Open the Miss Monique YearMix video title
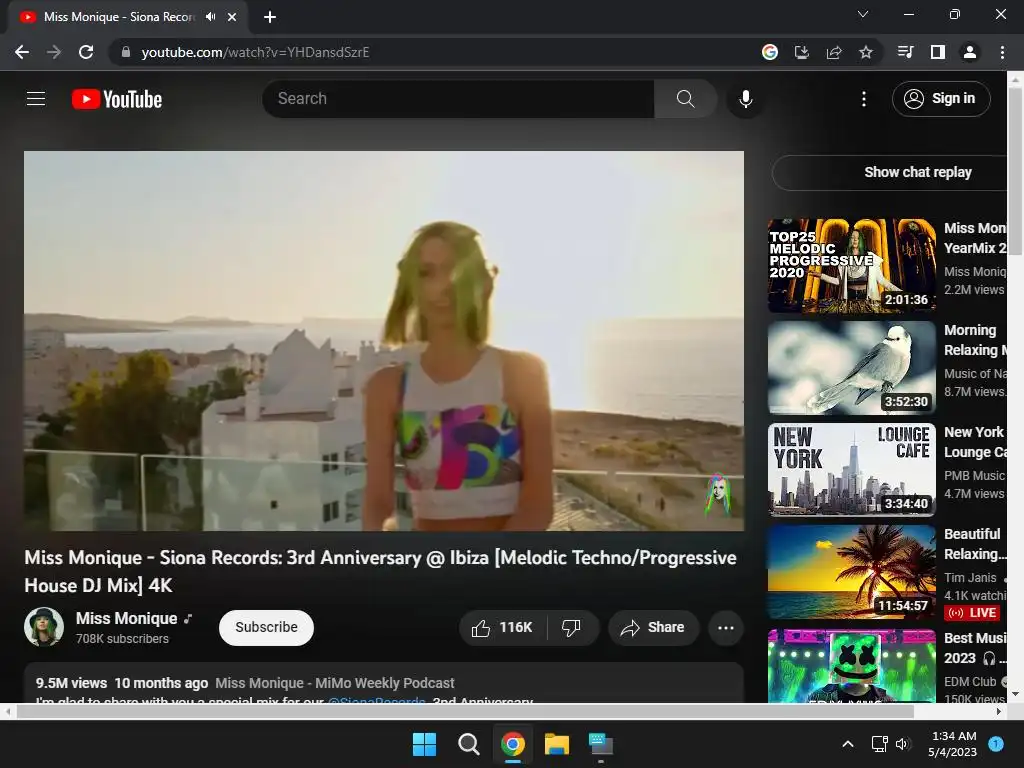1024x768 pixels. pos(975,238)
